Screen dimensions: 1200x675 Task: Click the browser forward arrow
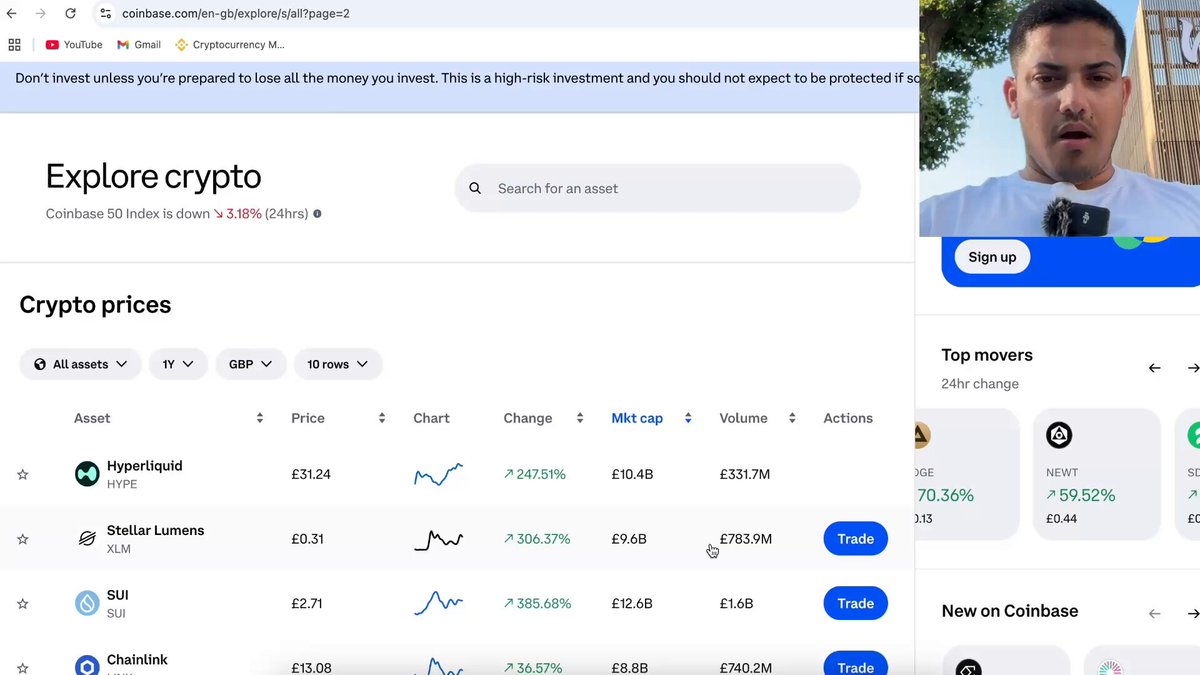[40, 14]
